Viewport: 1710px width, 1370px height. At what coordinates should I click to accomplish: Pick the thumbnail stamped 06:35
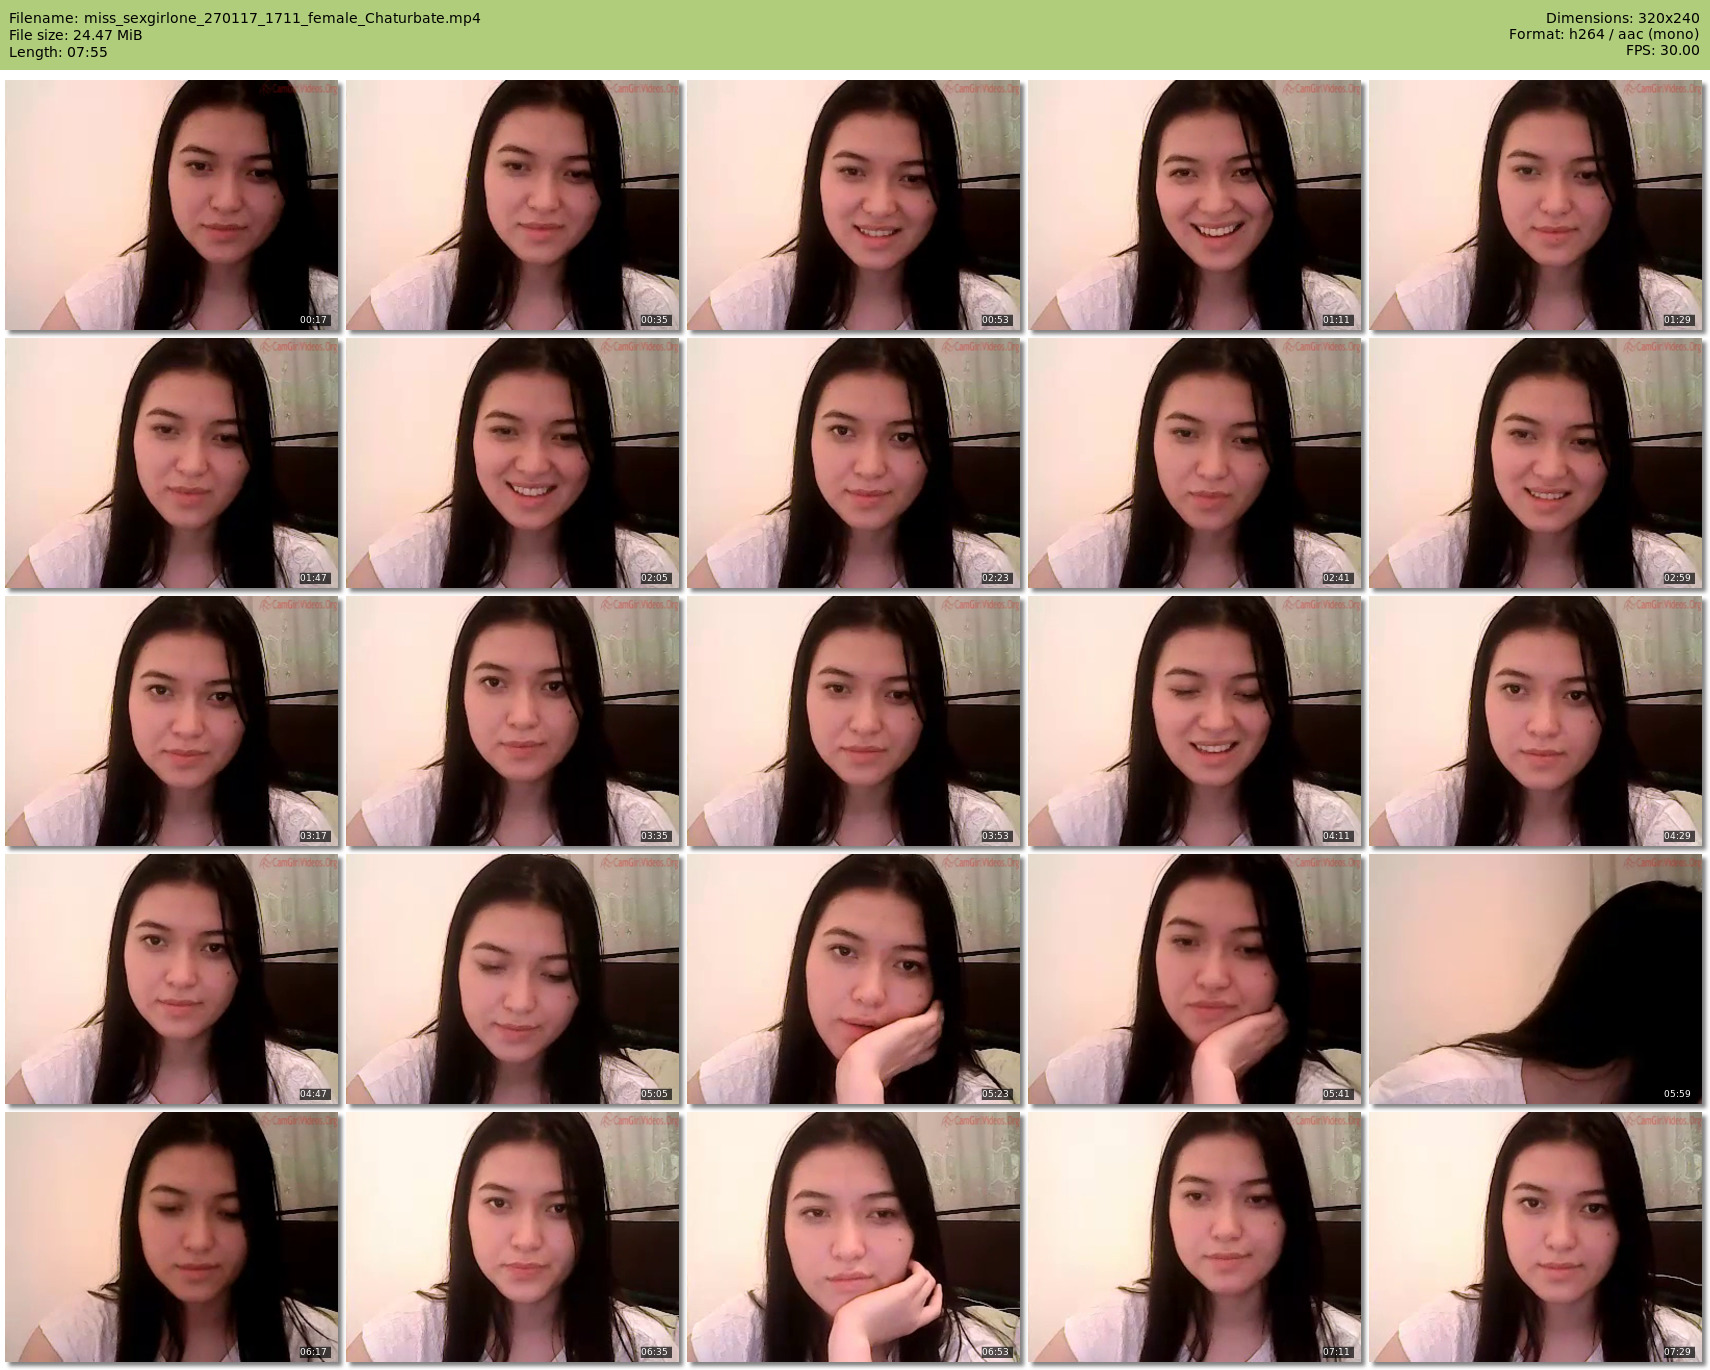[513, 1237]
